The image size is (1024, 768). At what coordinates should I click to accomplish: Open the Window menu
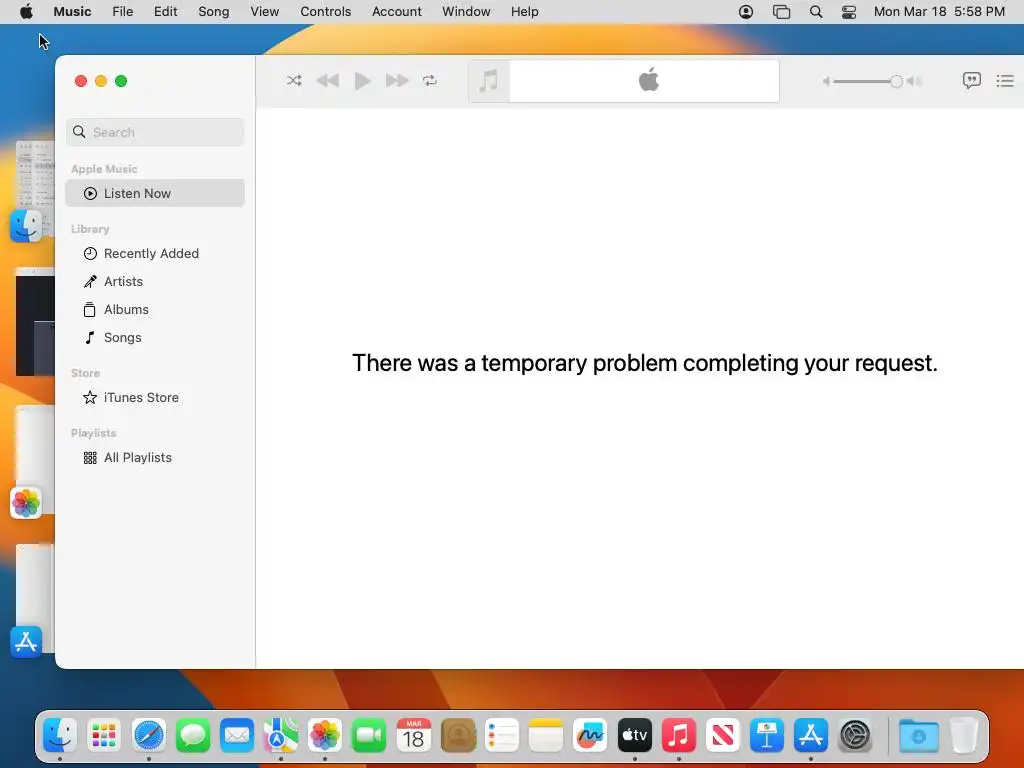pos(466,12)
